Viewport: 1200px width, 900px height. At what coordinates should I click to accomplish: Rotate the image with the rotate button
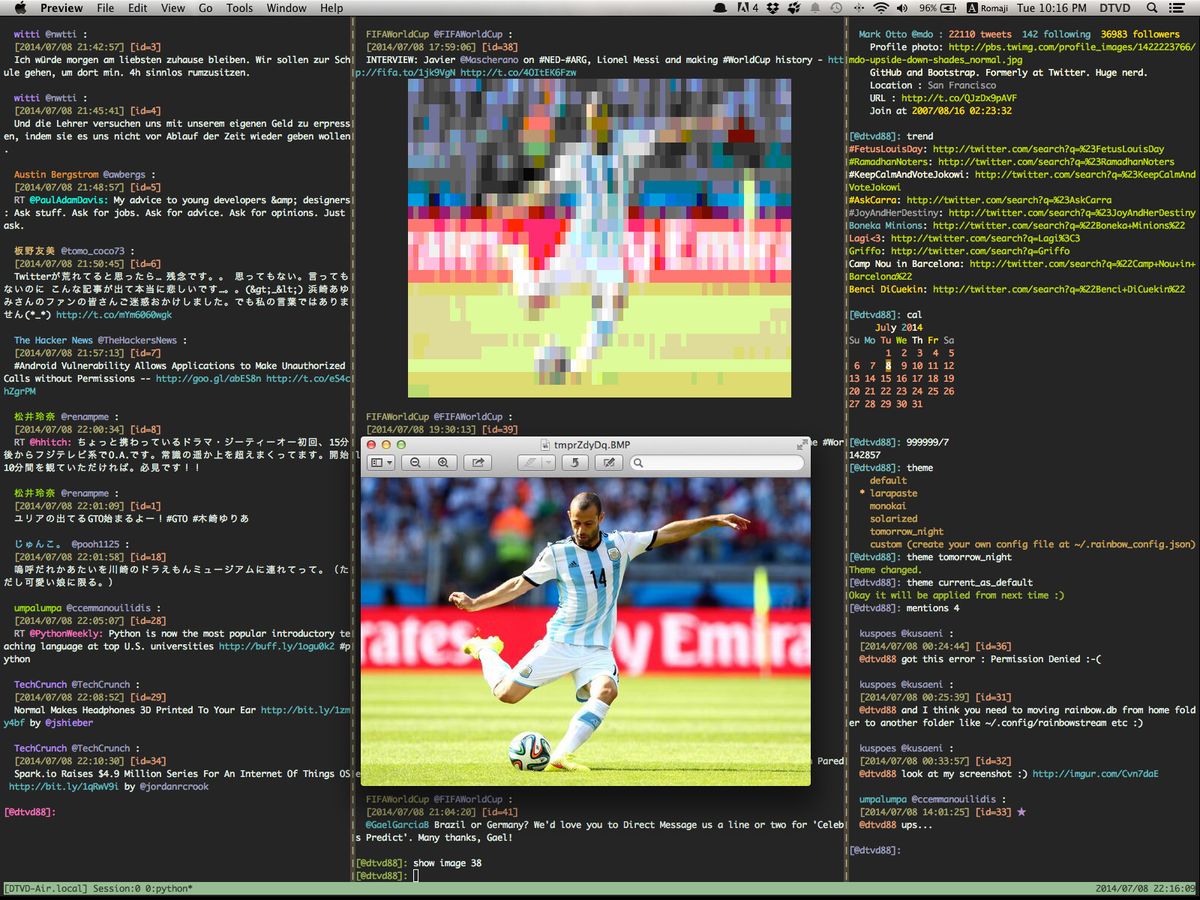(573, 463)
